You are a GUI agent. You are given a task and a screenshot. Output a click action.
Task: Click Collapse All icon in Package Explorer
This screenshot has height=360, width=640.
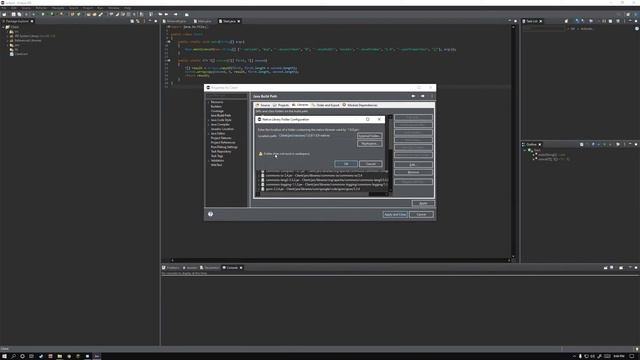click(x=132, y=21)
